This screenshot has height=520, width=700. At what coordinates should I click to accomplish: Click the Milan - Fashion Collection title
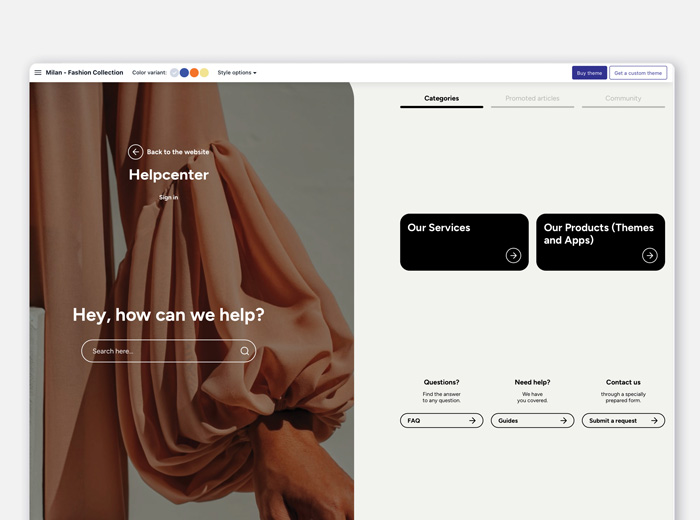pos(84,72)
